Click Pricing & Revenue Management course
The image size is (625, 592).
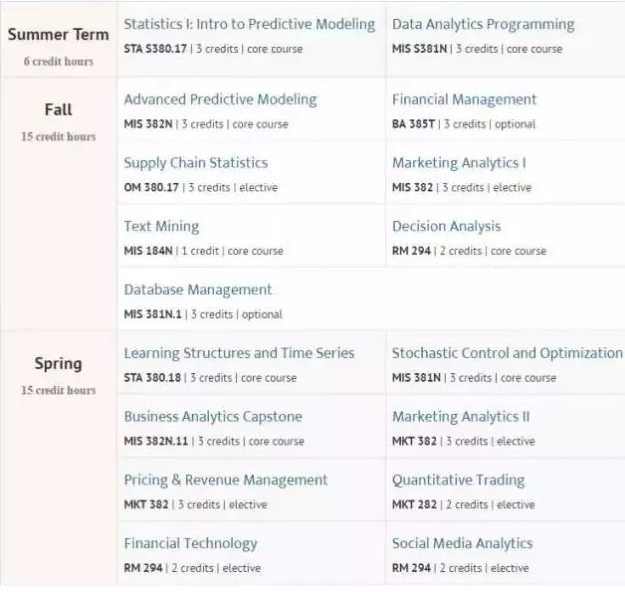(226, 480)
